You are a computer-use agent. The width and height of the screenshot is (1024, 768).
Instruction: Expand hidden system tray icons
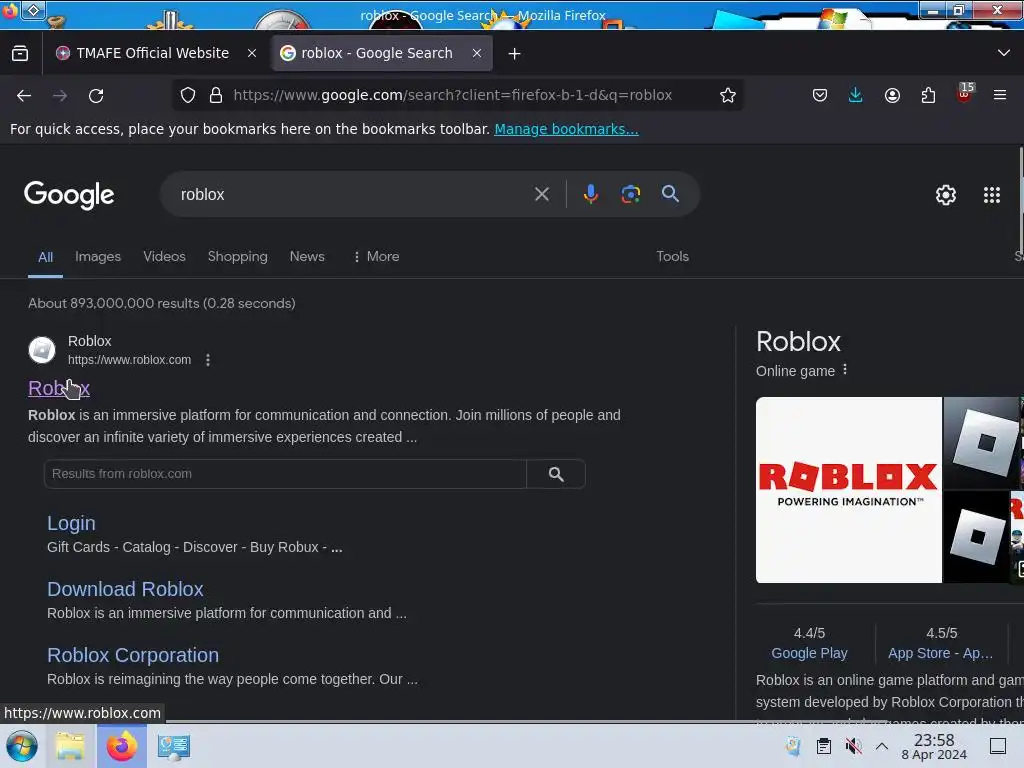point(882,746)
